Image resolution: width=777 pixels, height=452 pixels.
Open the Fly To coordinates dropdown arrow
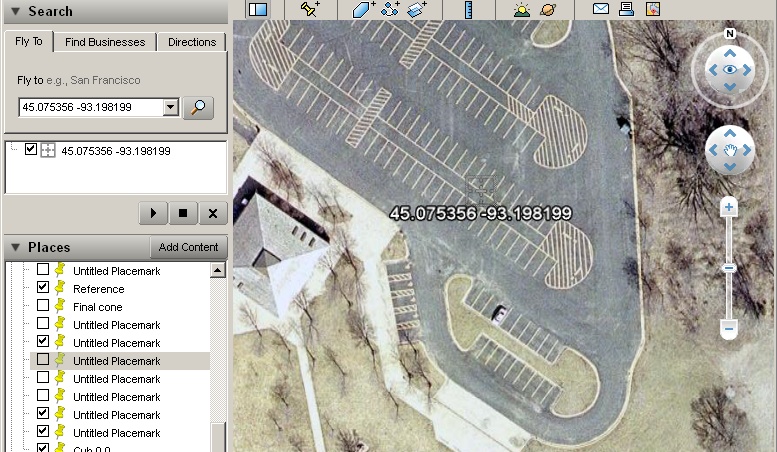click(x=170, y=108)
